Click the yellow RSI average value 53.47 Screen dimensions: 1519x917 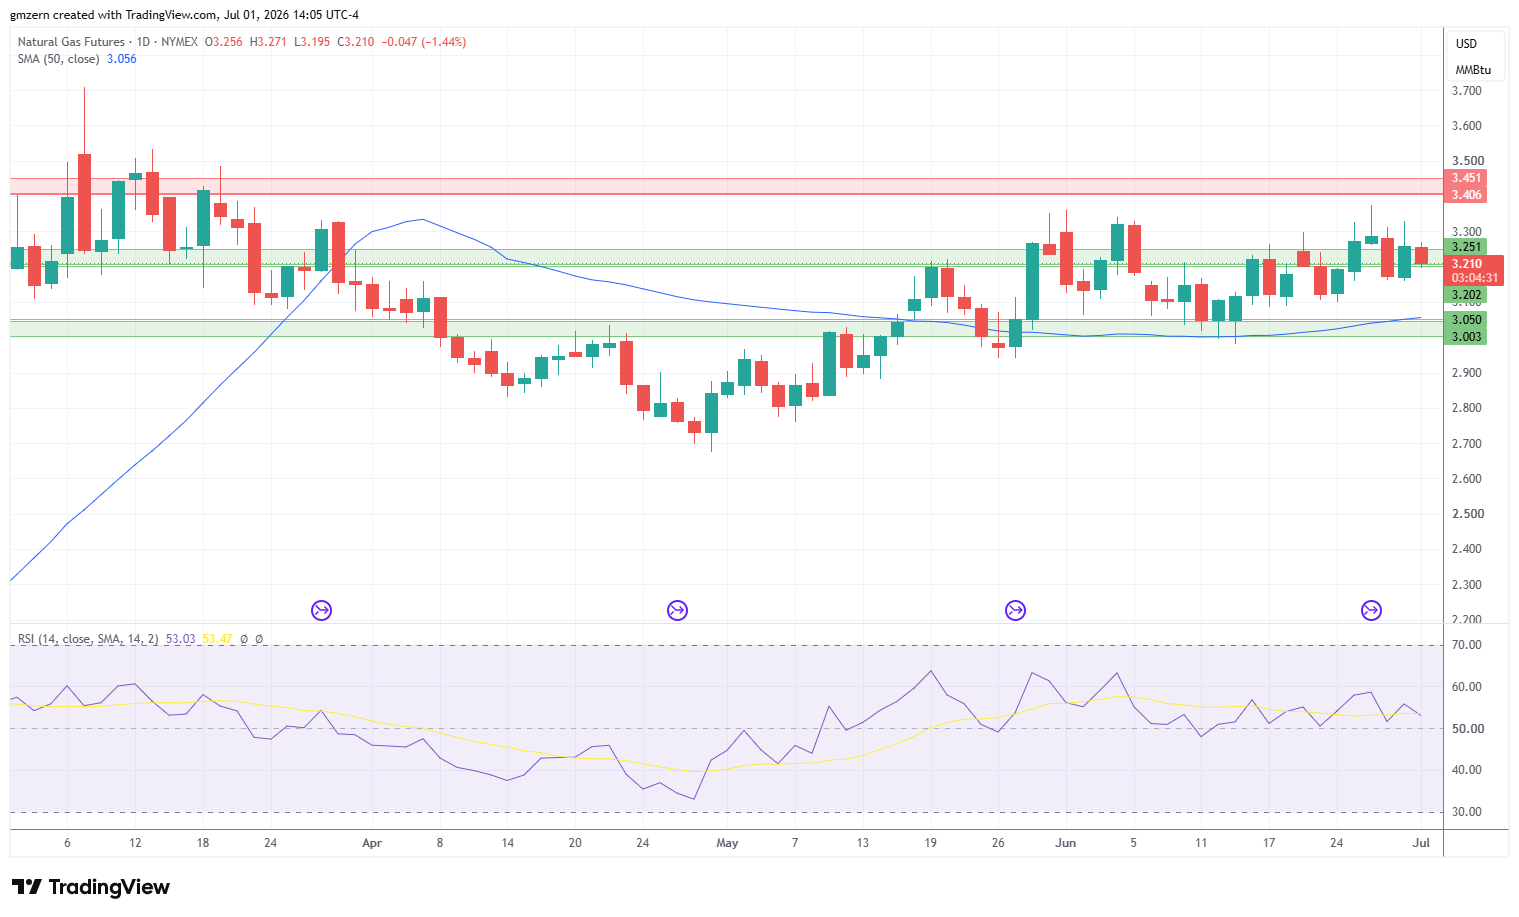pyautogui.click(x=217, y=639)
